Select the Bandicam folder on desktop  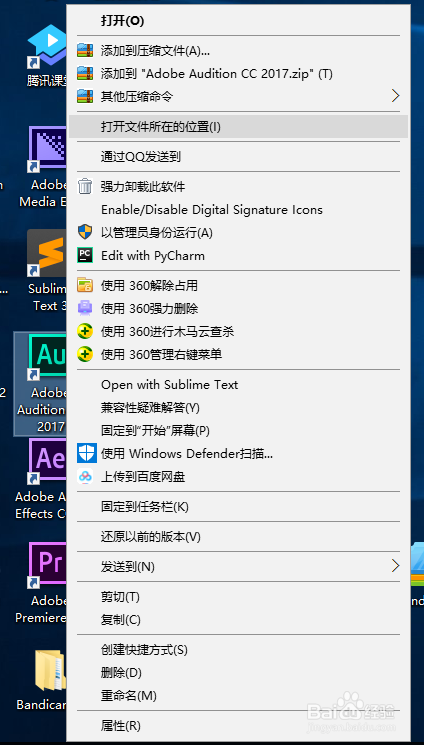coord(42,679)
